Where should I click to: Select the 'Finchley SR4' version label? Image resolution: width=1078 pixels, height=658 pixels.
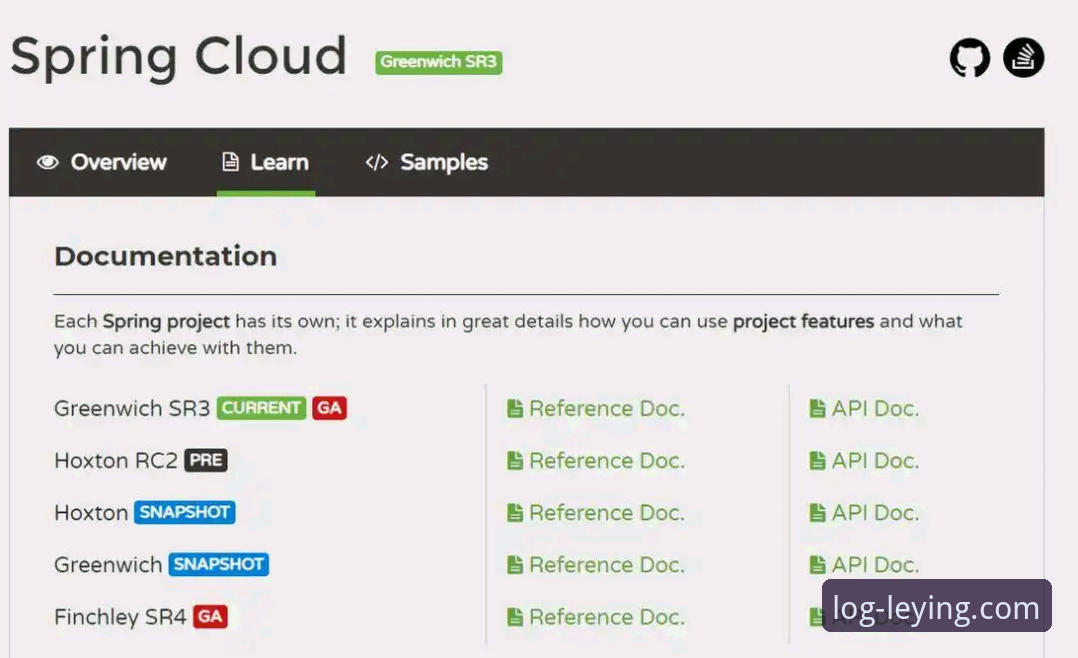(x=120, y=617)
